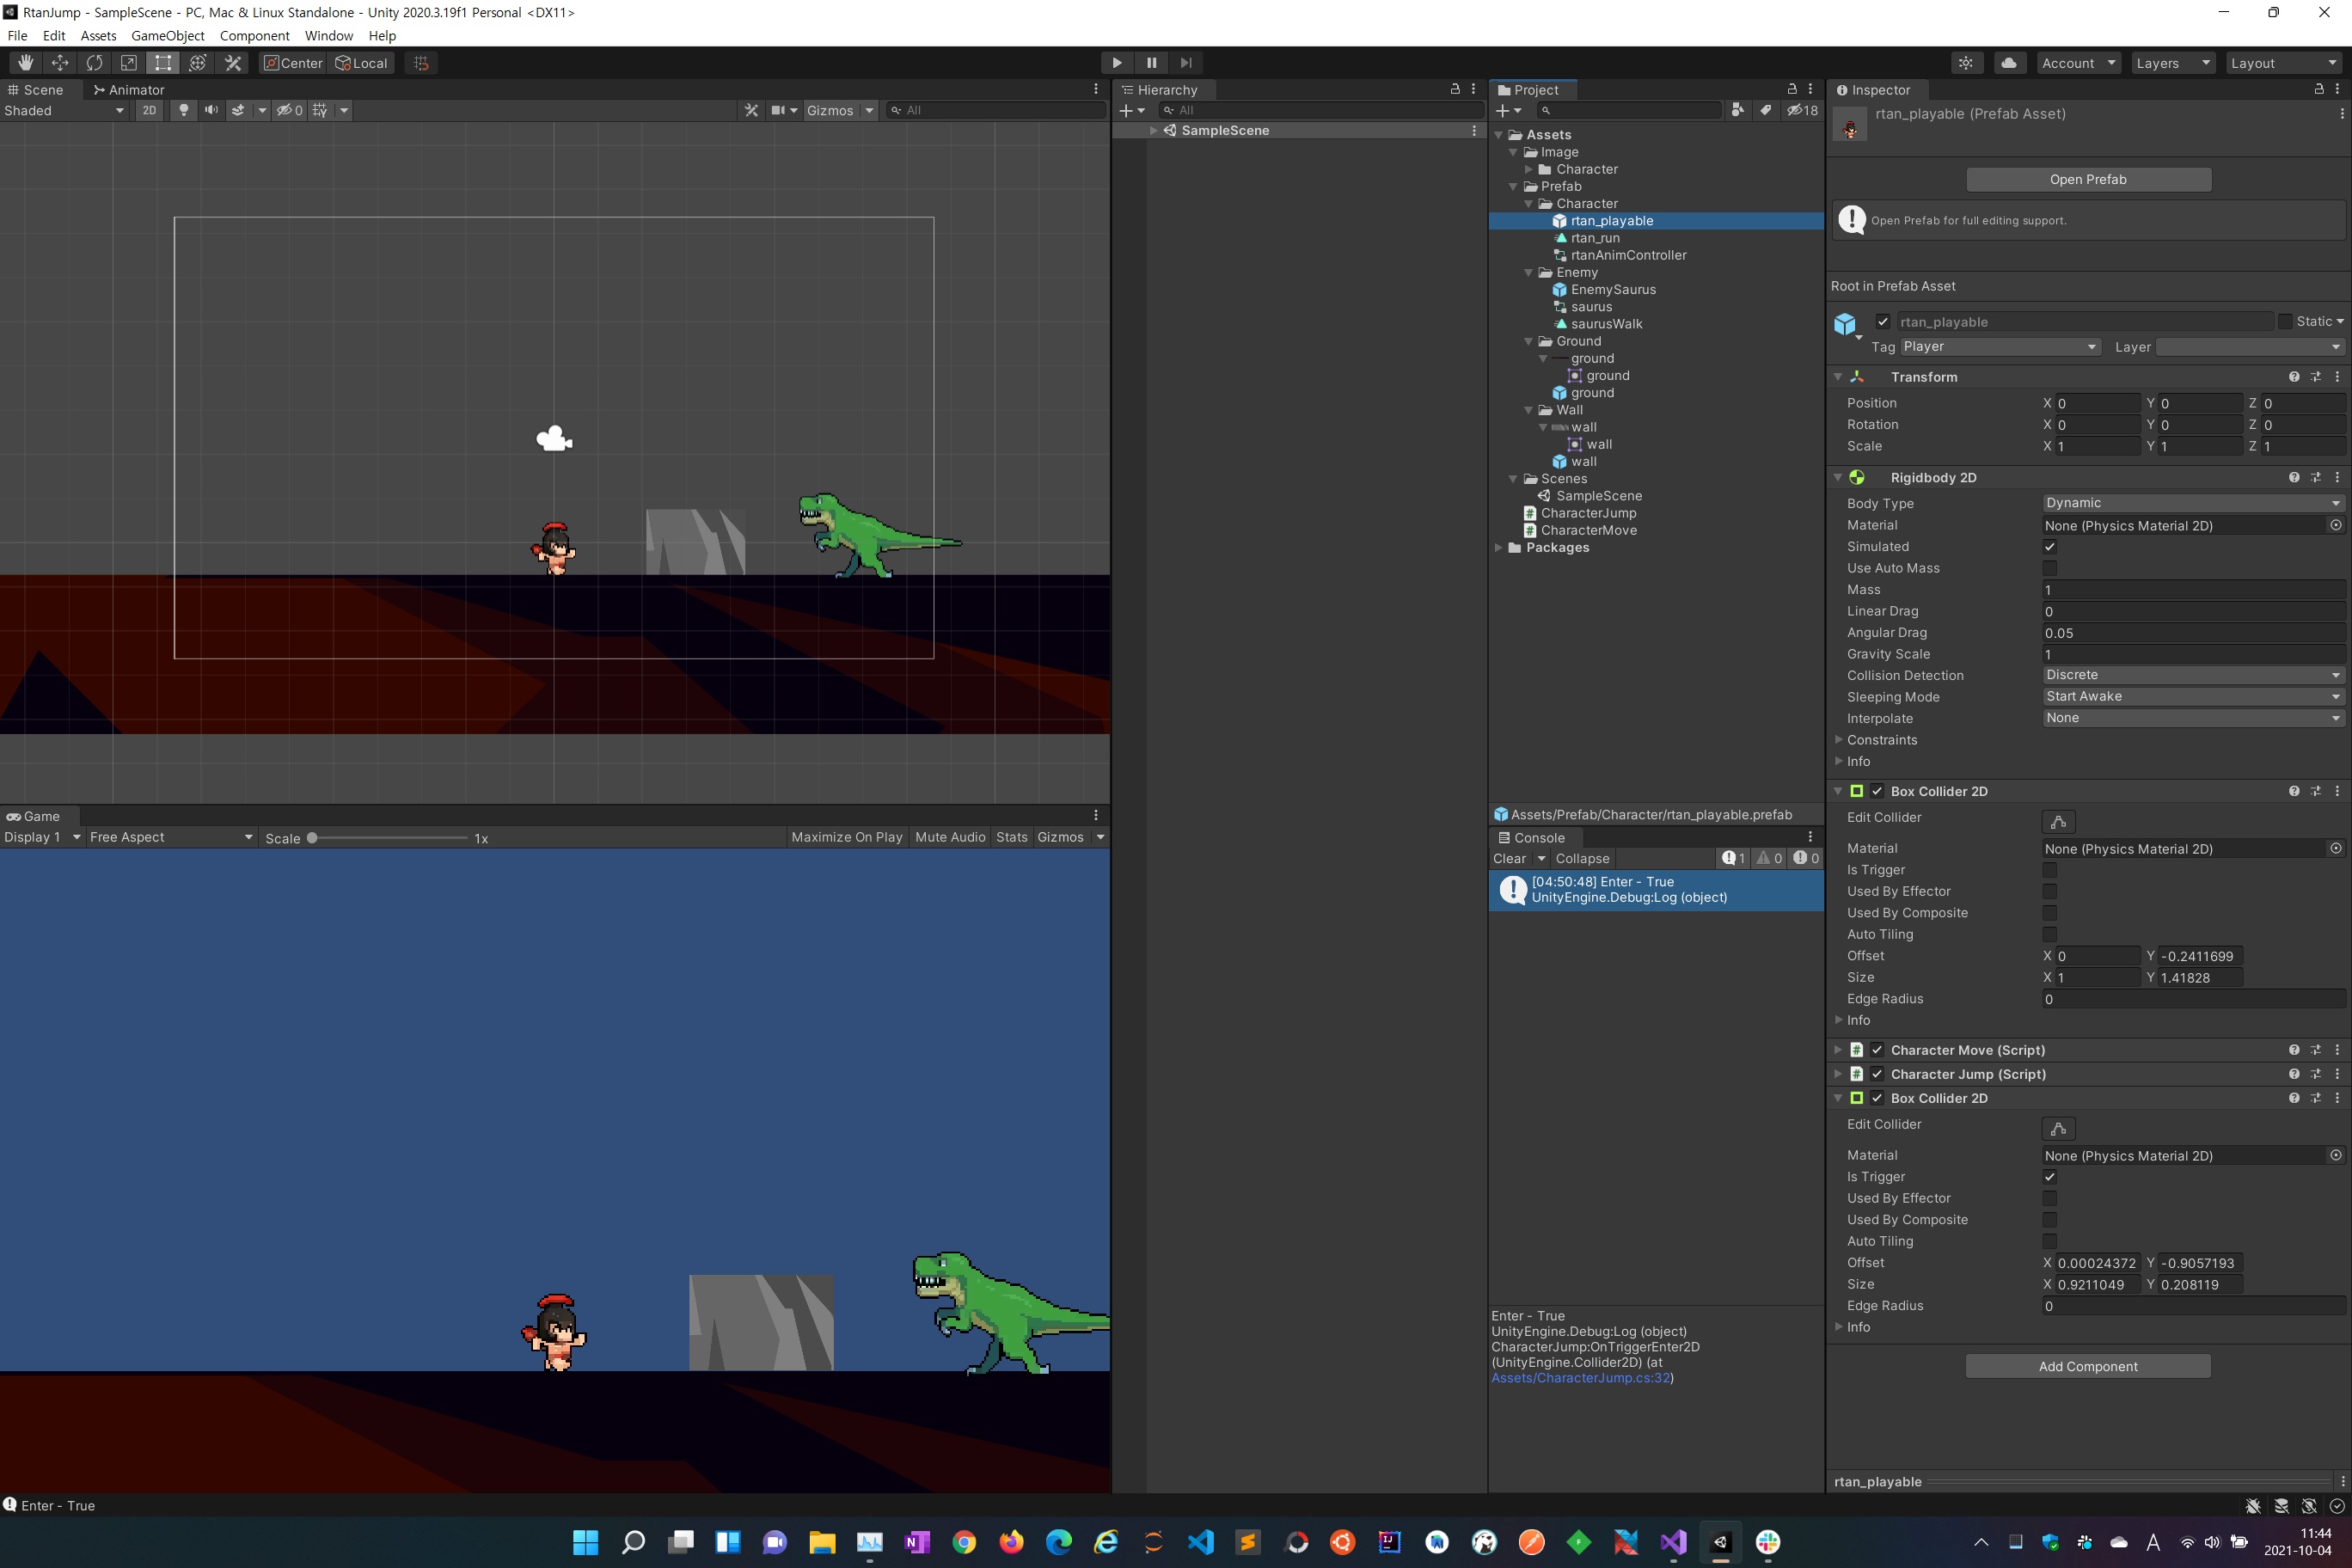The width and height of the screenshot is (2352, 1568).
Task: Adjust the Game view Scale slider
Action: point(312,838)
